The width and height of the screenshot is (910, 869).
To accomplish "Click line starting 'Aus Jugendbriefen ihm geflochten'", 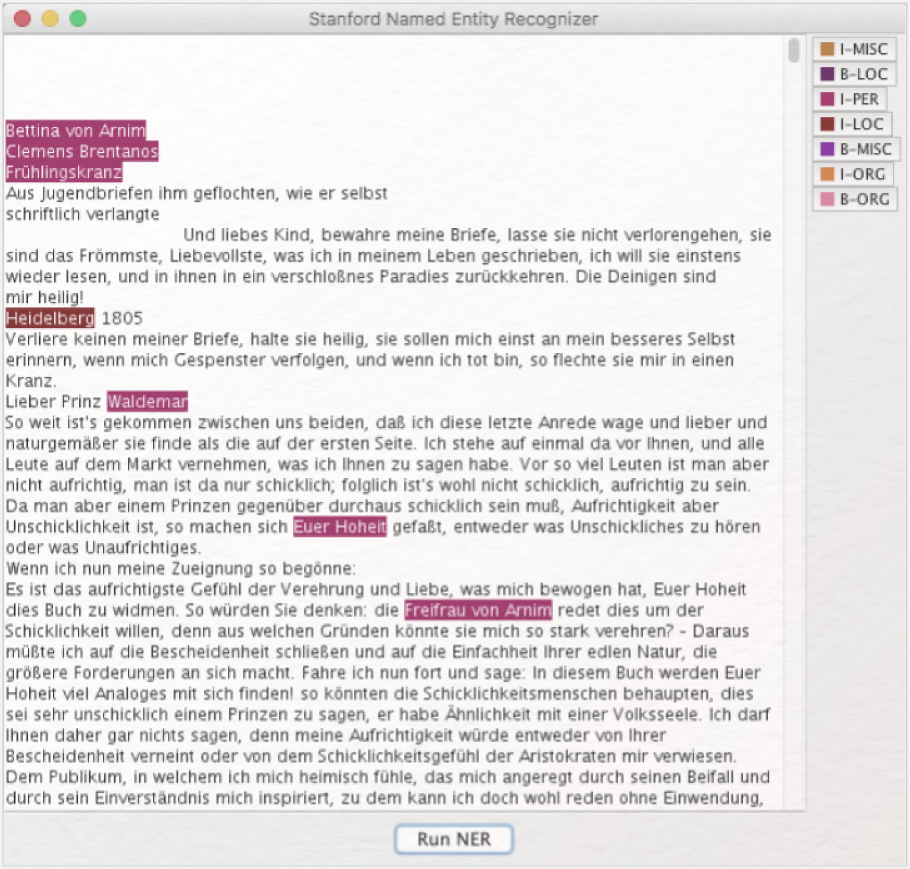I will click(196, 193).
